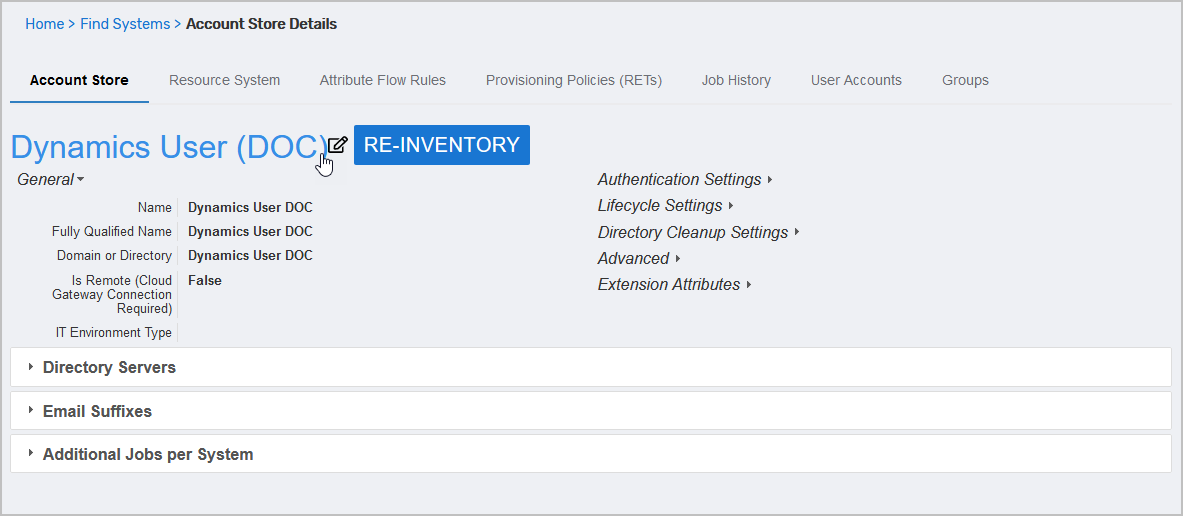
Task: Open the Provisioning Policies (RETs) tab
Action: pyautogui.click(x=573, y=80)
